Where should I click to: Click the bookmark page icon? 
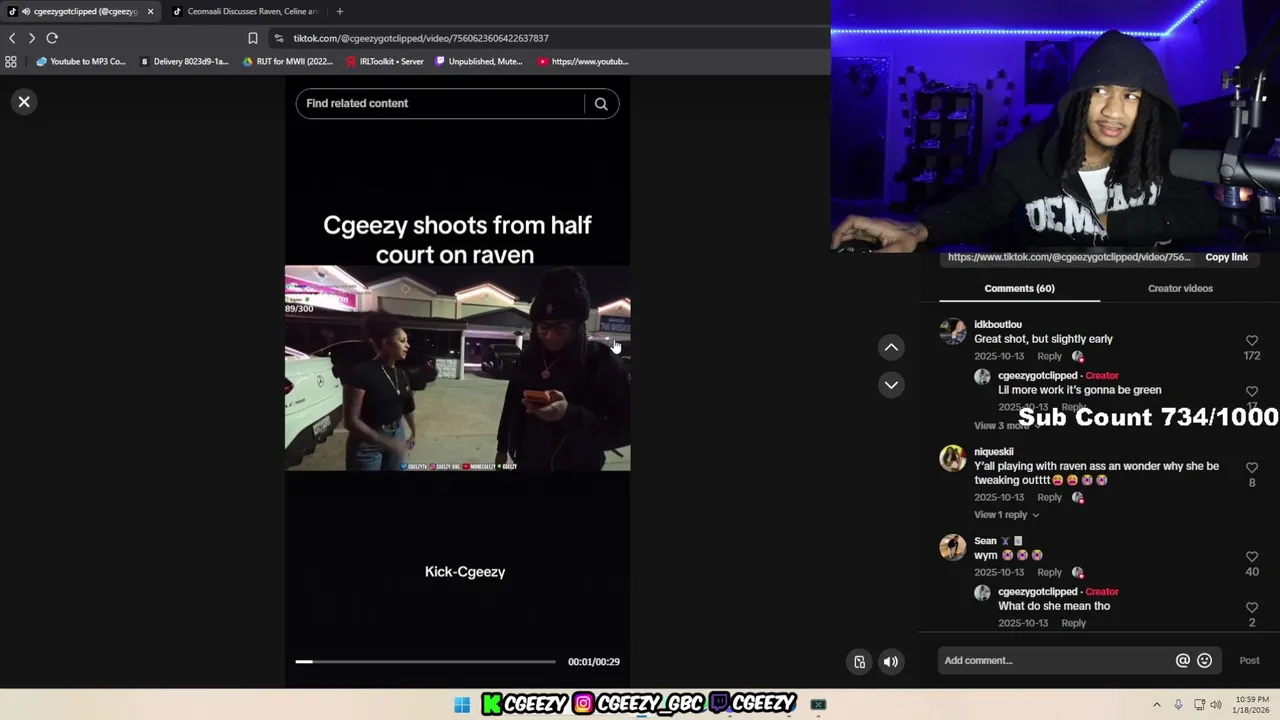coord(253,38)
